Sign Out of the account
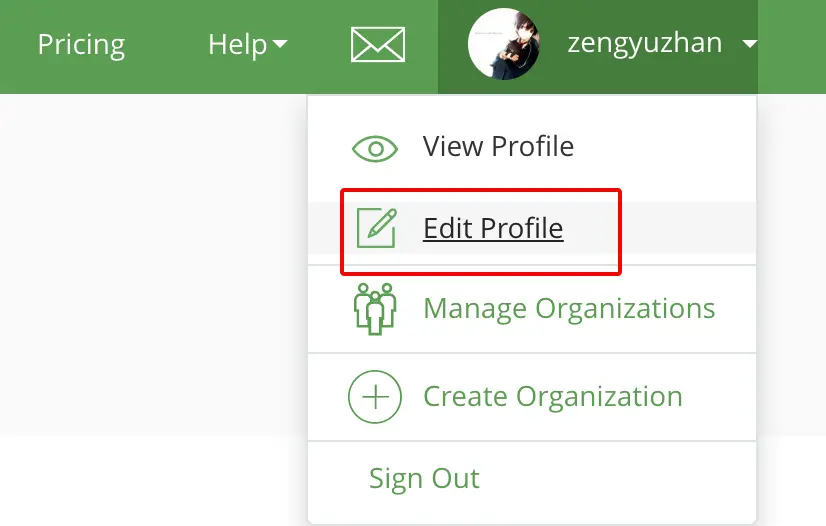The height and width of the screenshot is (526, 826). (x=425, y=479)
